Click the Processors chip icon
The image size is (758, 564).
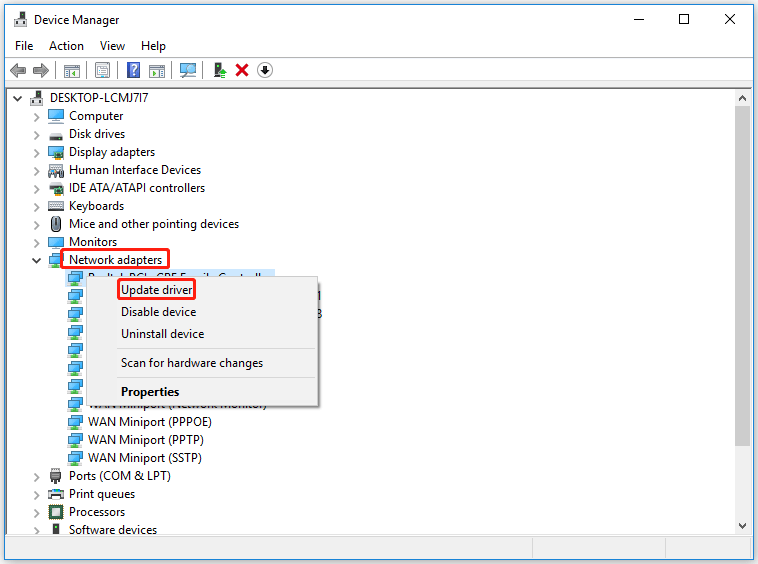56,512
